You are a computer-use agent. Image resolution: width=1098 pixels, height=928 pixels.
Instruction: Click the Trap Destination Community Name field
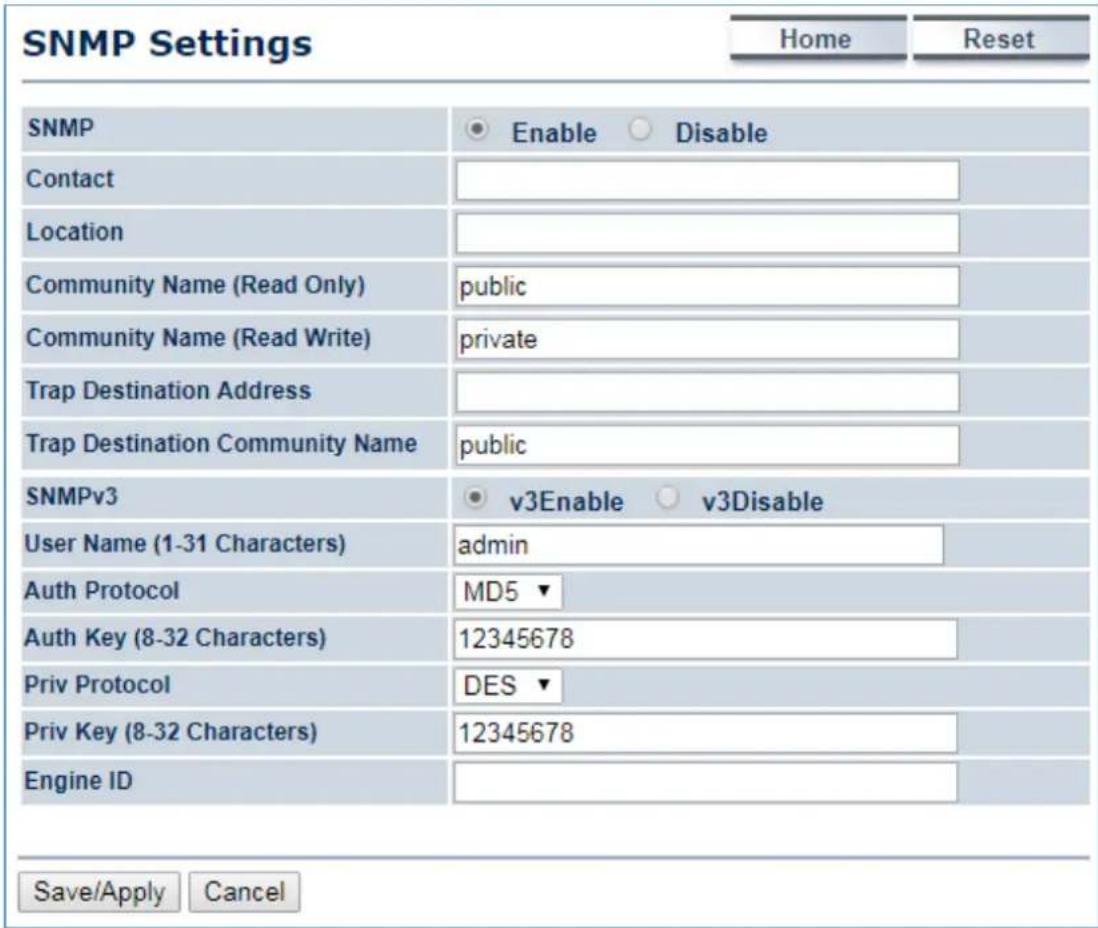pyautogui.click(x=707, y=445)
